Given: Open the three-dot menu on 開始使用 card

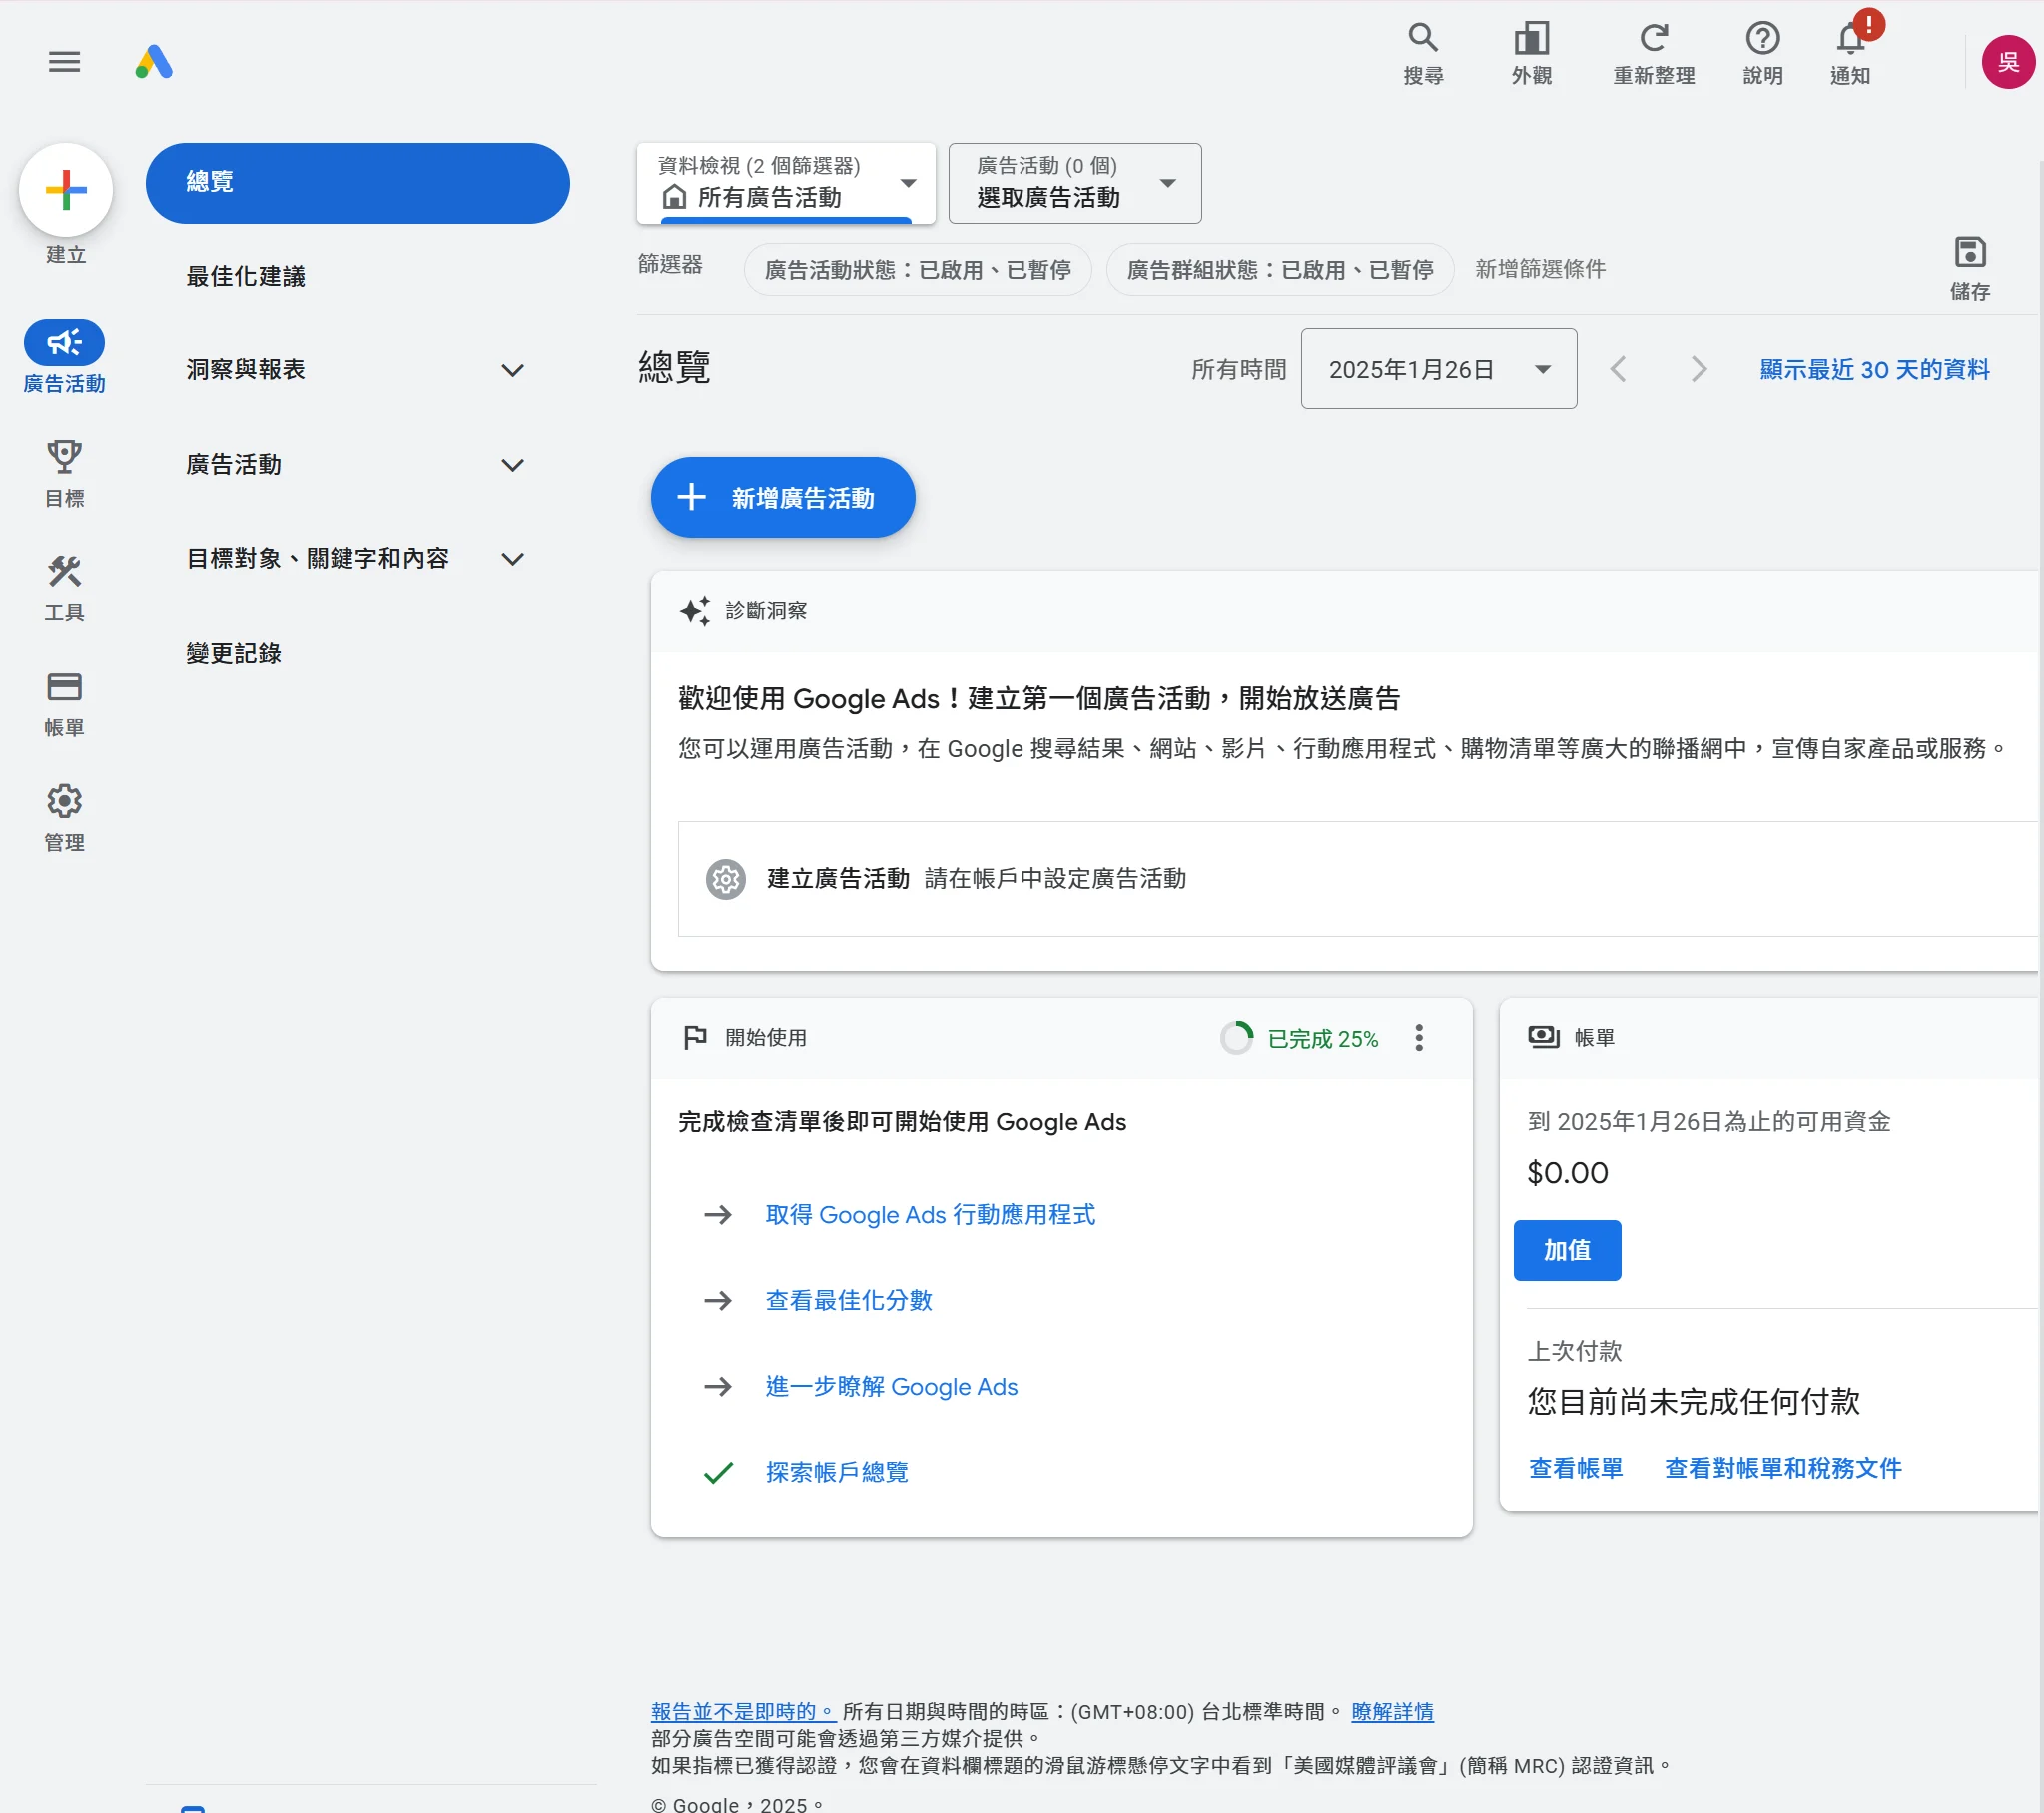Looking at the screenshot, I should (x=1418, y=1038).
